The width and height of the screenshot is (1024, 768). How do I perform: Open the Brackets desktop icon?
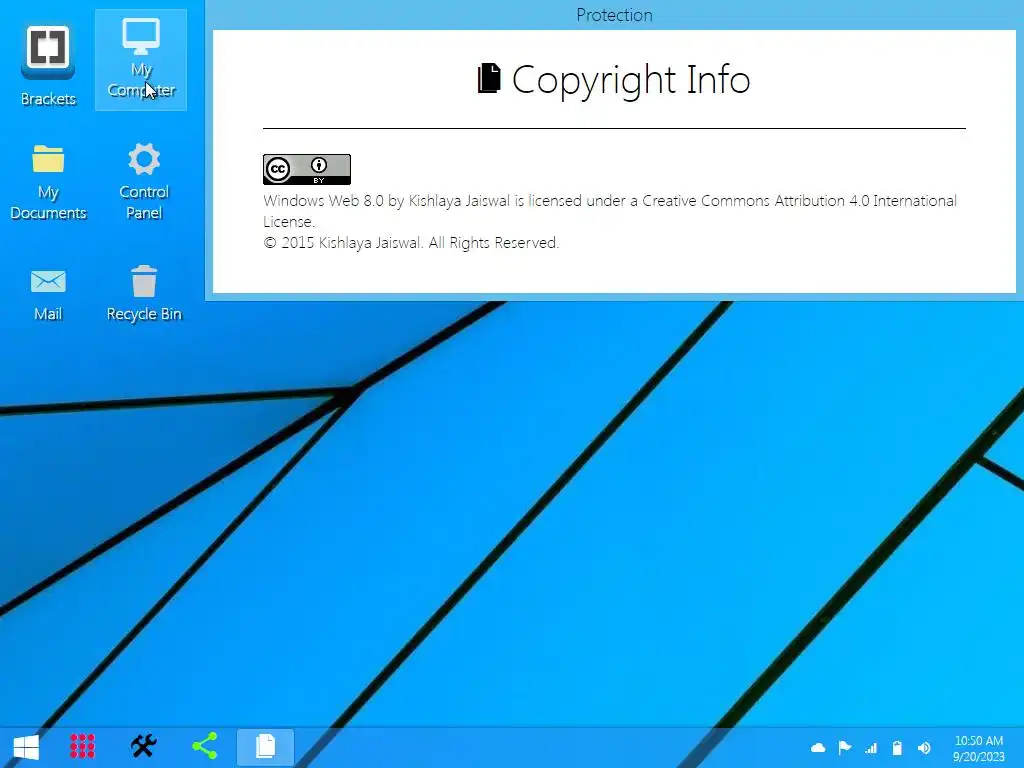click(48, 65)
